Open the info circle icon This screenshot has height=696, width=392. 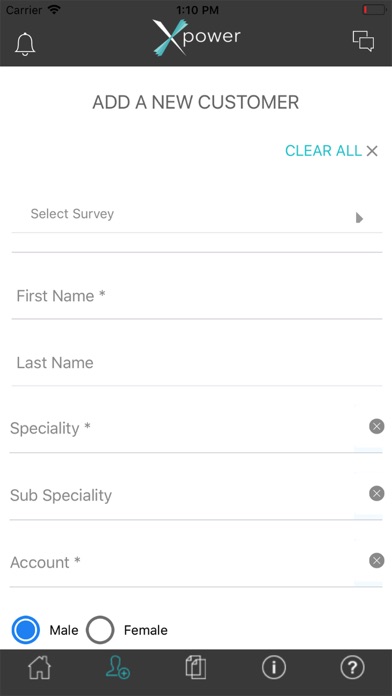[274, 667]
